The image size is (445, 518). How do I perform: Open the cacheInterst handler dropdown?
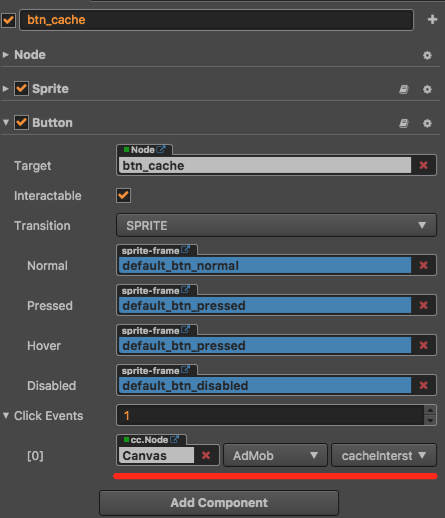point(384,455)
